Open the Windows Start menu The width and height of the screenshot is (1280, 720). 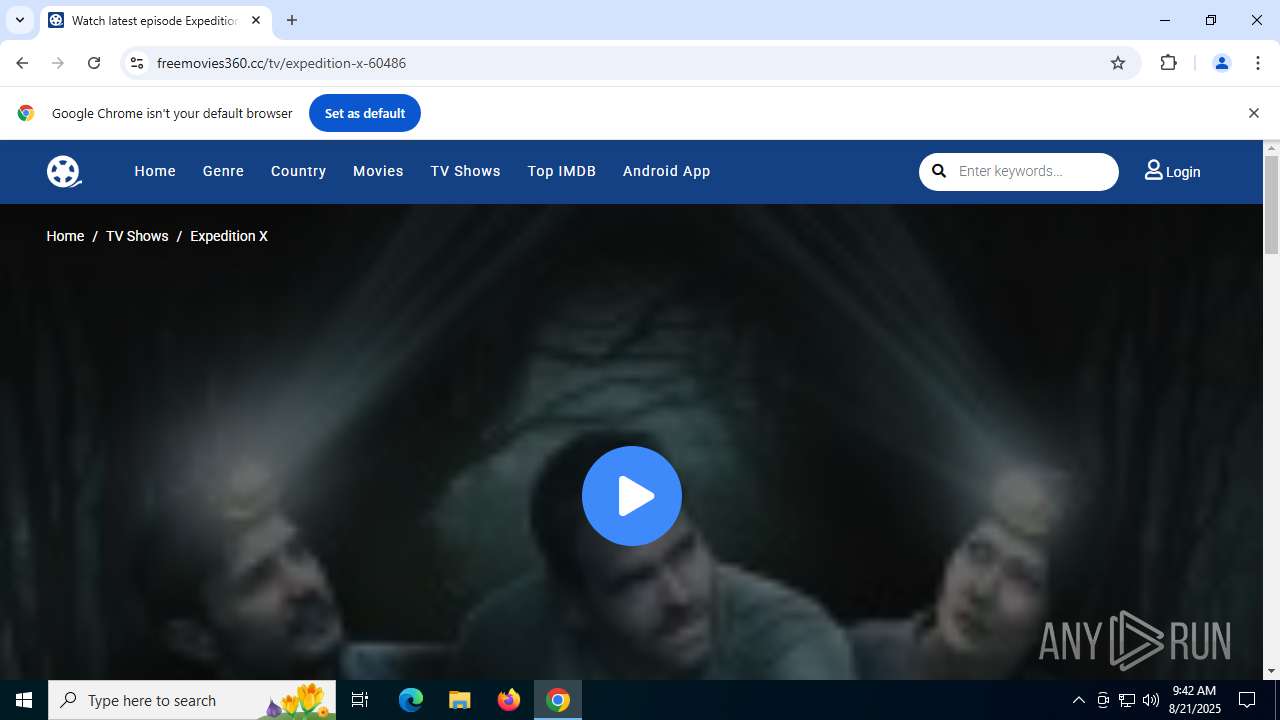coord(24,700)
